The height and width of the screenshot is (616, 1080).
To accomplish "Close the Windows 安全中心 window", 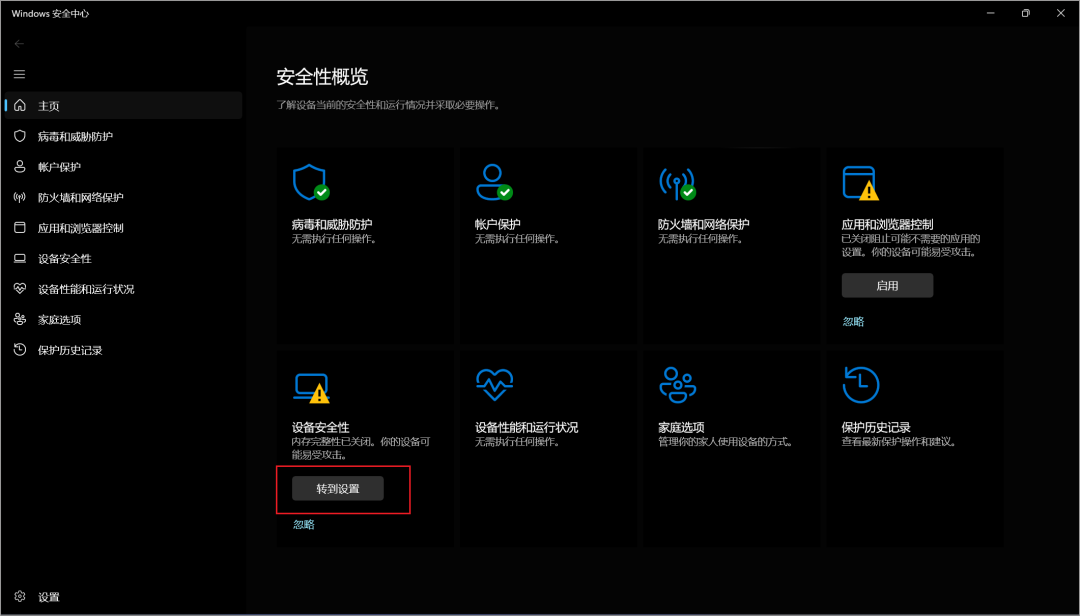I will (1061, 13).
